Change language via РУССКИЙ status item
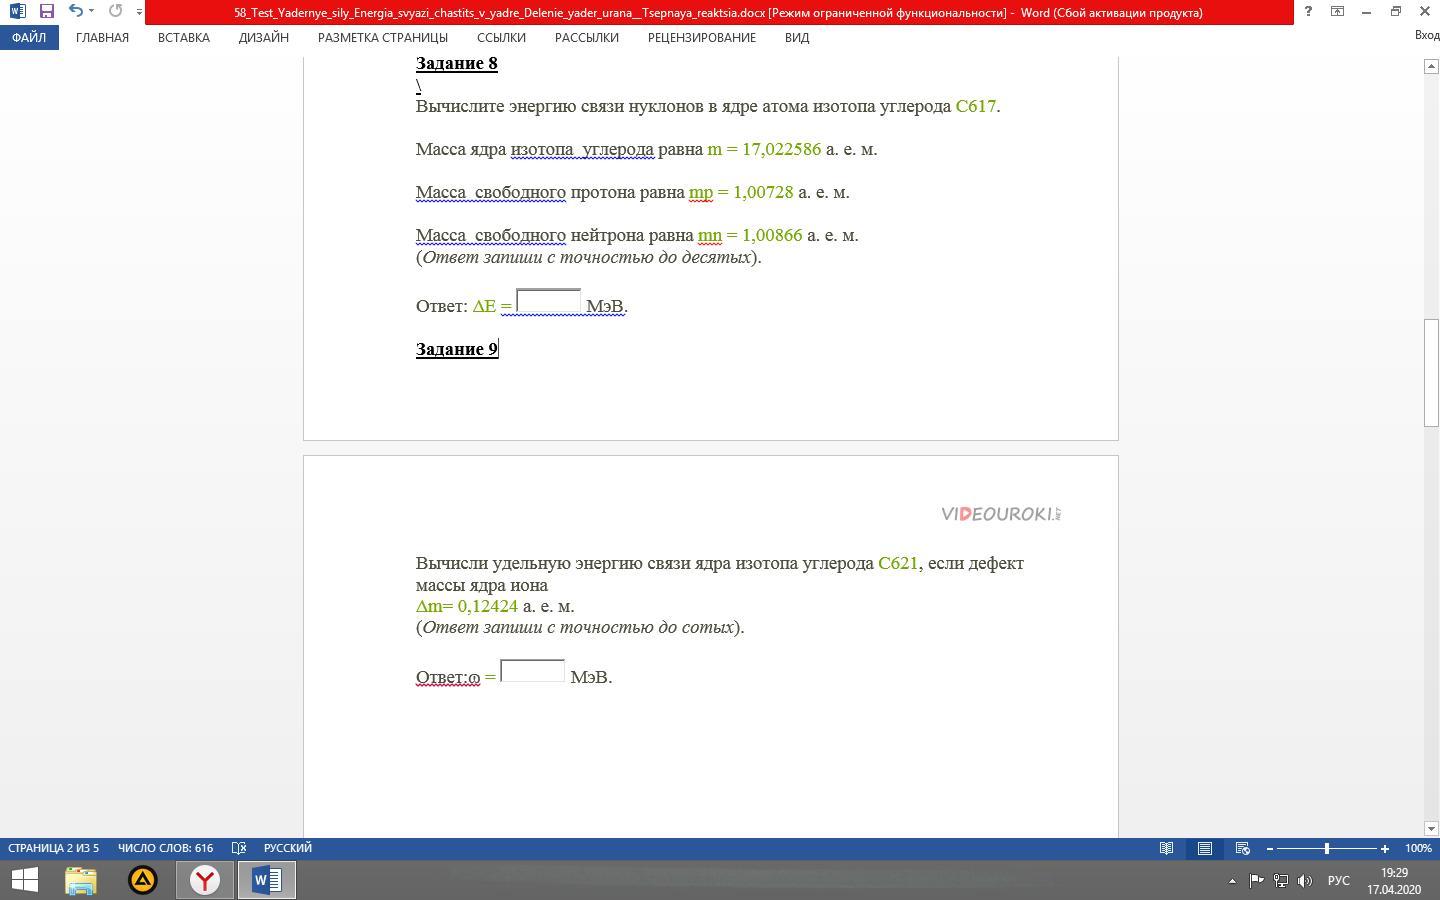Image resolution: width=1440 pixels, height=900 pixels. [288, 848]
